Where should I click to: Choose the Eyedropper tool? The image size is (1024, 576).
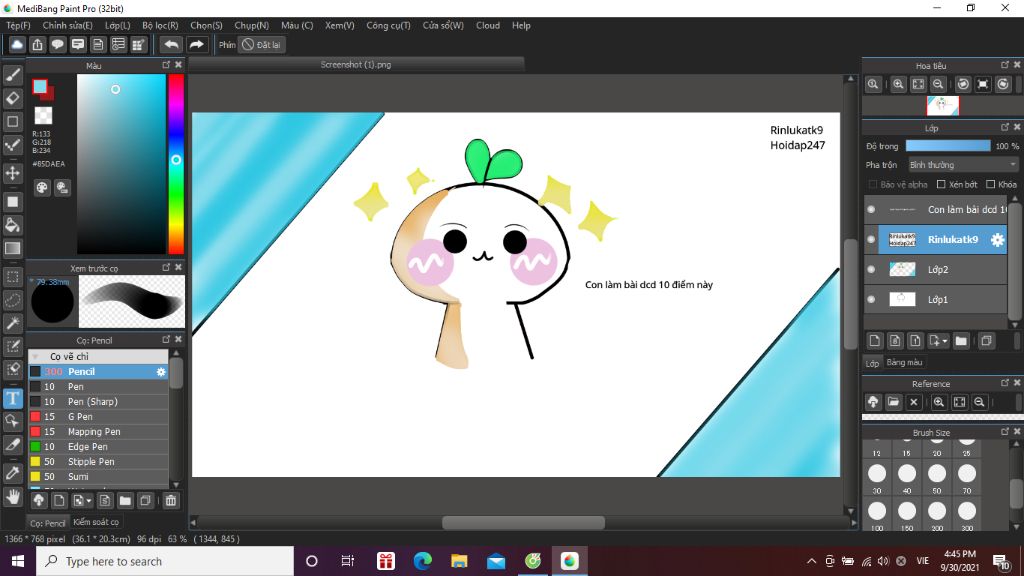point(13,471)
